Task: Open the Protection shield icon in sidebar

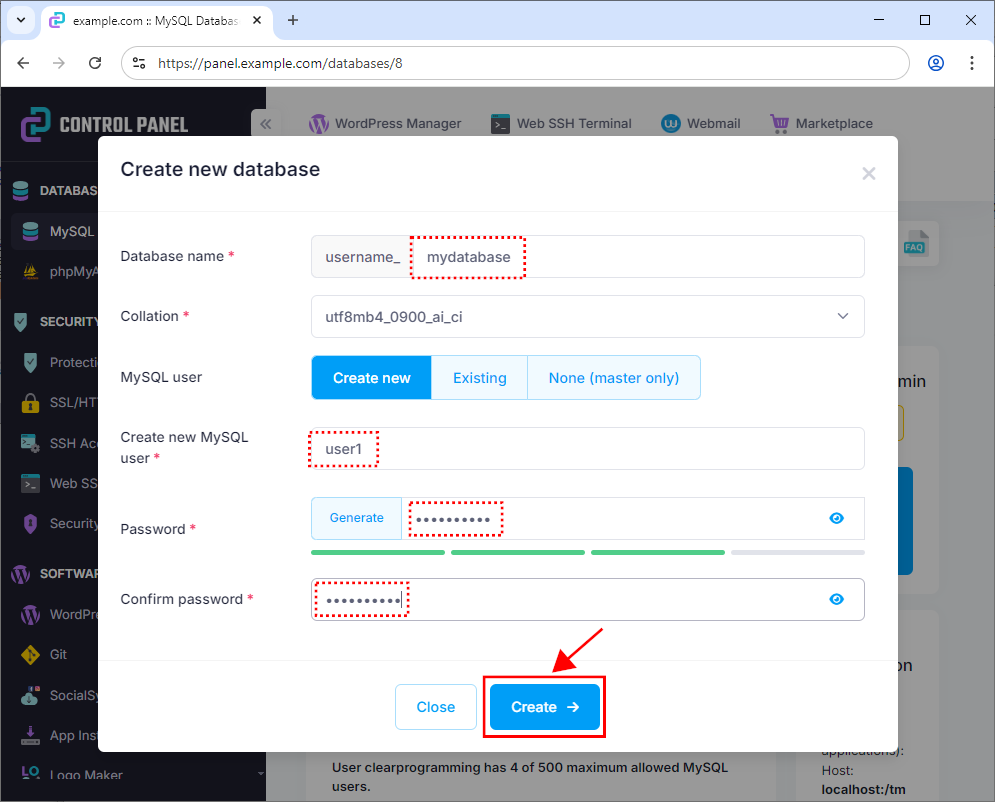Action: (x=30, y=362)
